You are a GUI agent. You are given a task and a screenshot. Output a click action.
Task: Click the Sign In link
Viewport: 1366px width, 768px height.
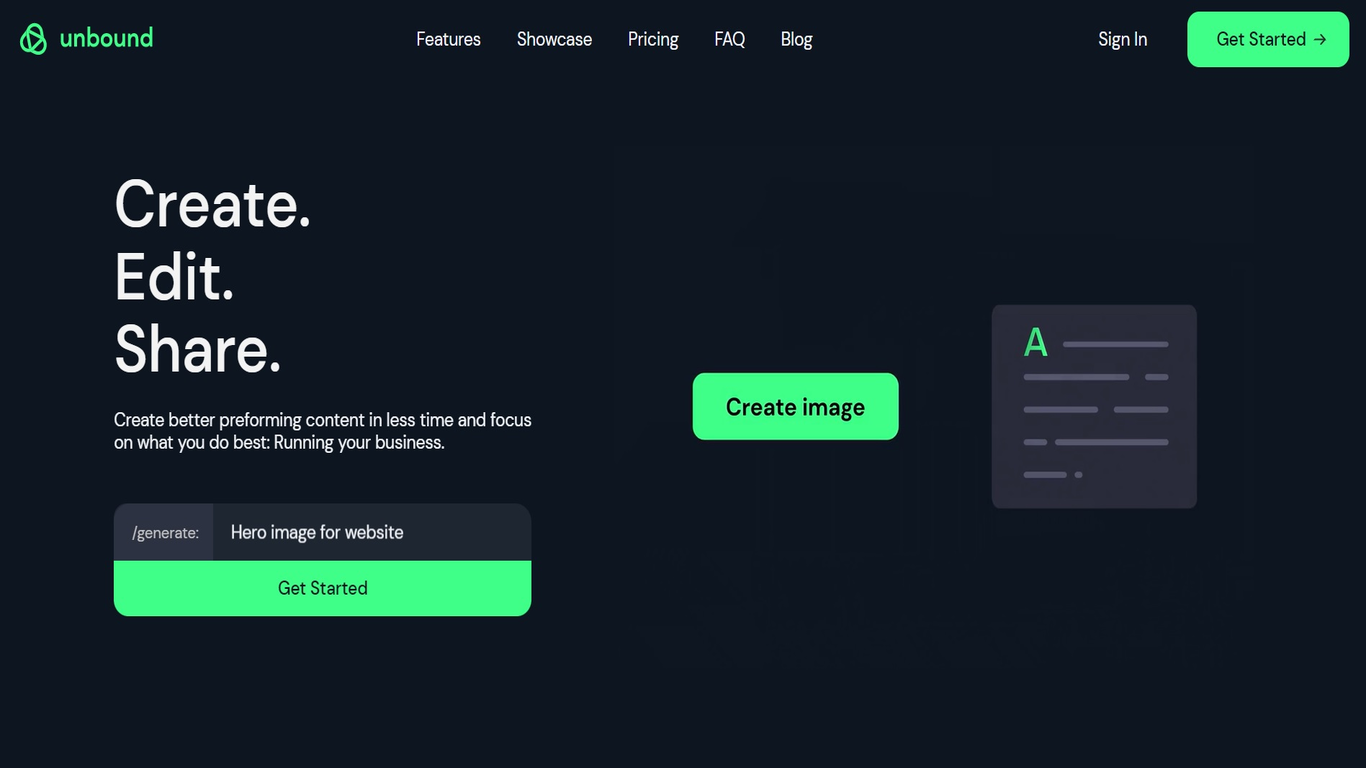point(1122,39)
